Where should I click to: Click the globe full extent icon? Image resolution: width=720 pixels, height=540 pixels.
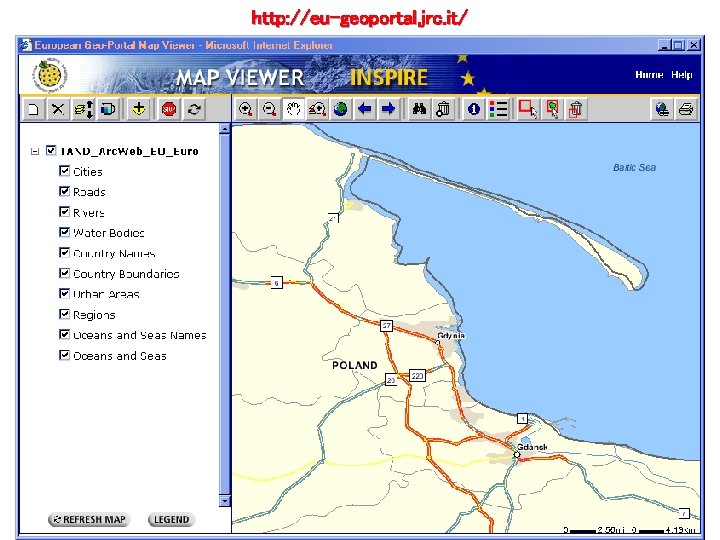tap(341, 109)
